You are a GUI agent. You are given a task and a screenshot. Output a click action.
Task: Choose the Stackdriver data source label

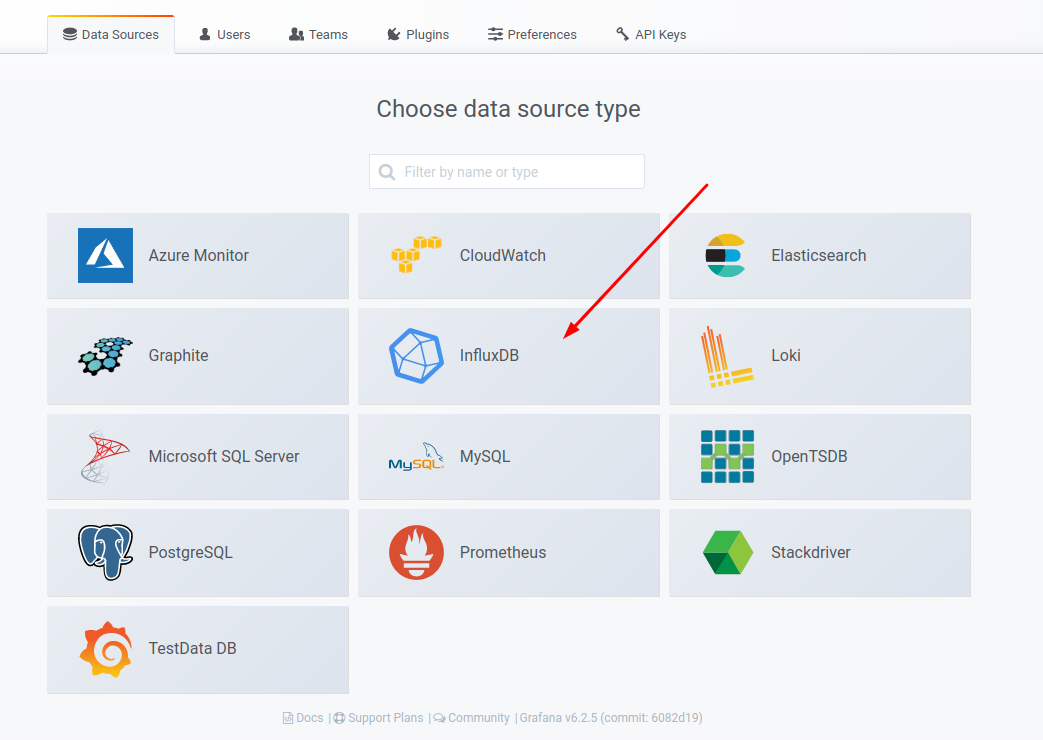(x=811, y=552)
